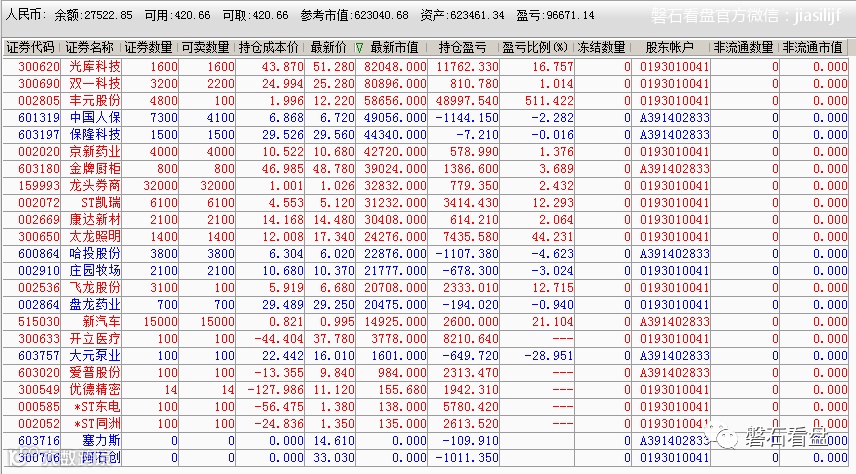The width and height of the screenshot is (856, 474).
Task: Select the 大元泵业 row
Action: (425, 356)
